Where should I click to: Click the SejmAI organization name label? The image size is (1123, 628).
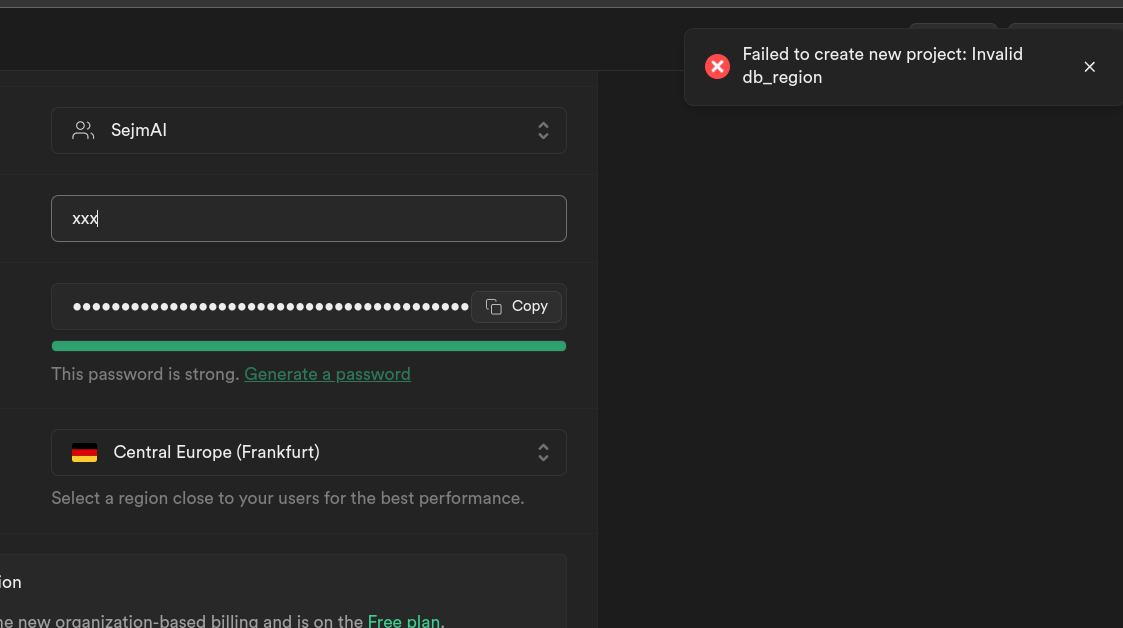(x=140, y=130)
